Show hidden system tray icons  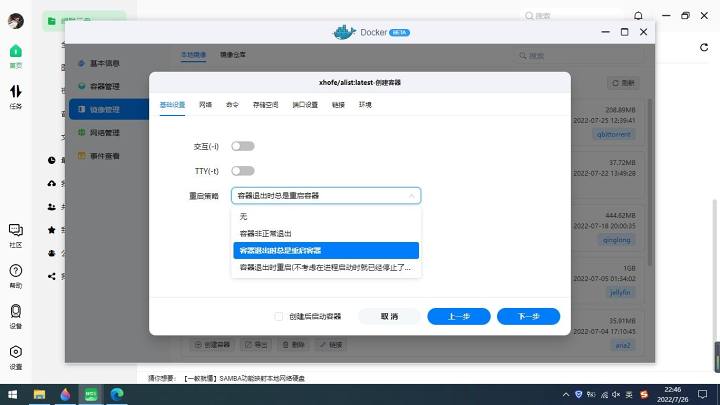click(566, 394)
